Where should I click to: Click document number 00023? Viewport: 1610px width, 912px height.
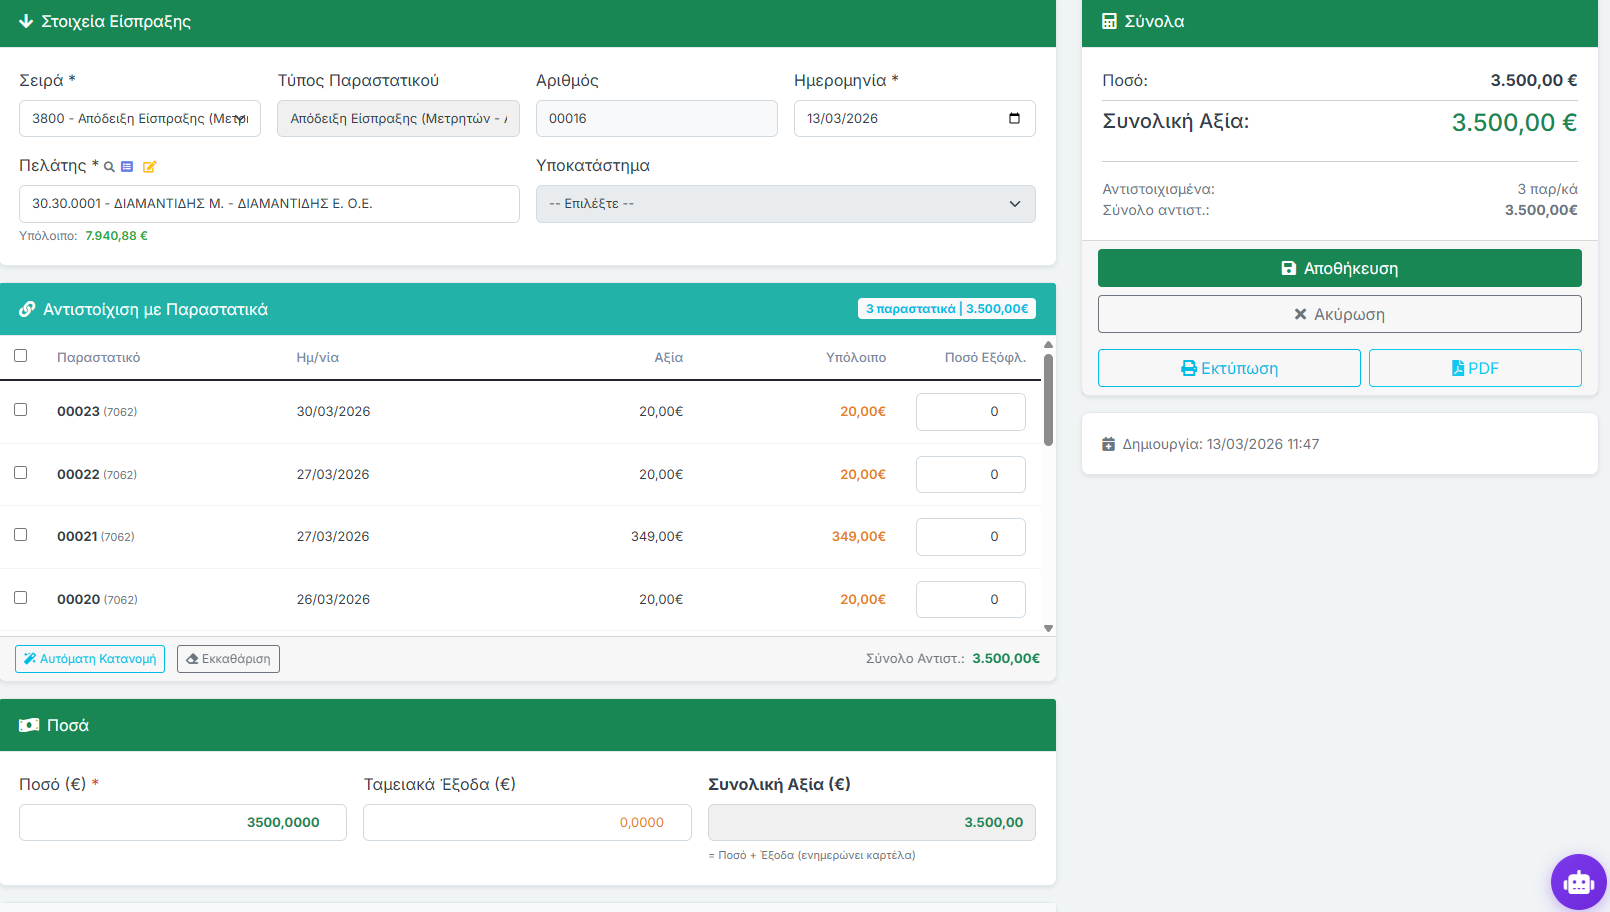click(x=78, y=411)
